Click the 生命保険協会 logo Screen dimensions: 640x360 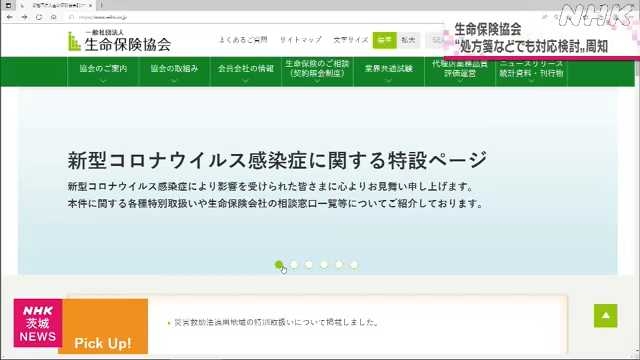(119, 41)
